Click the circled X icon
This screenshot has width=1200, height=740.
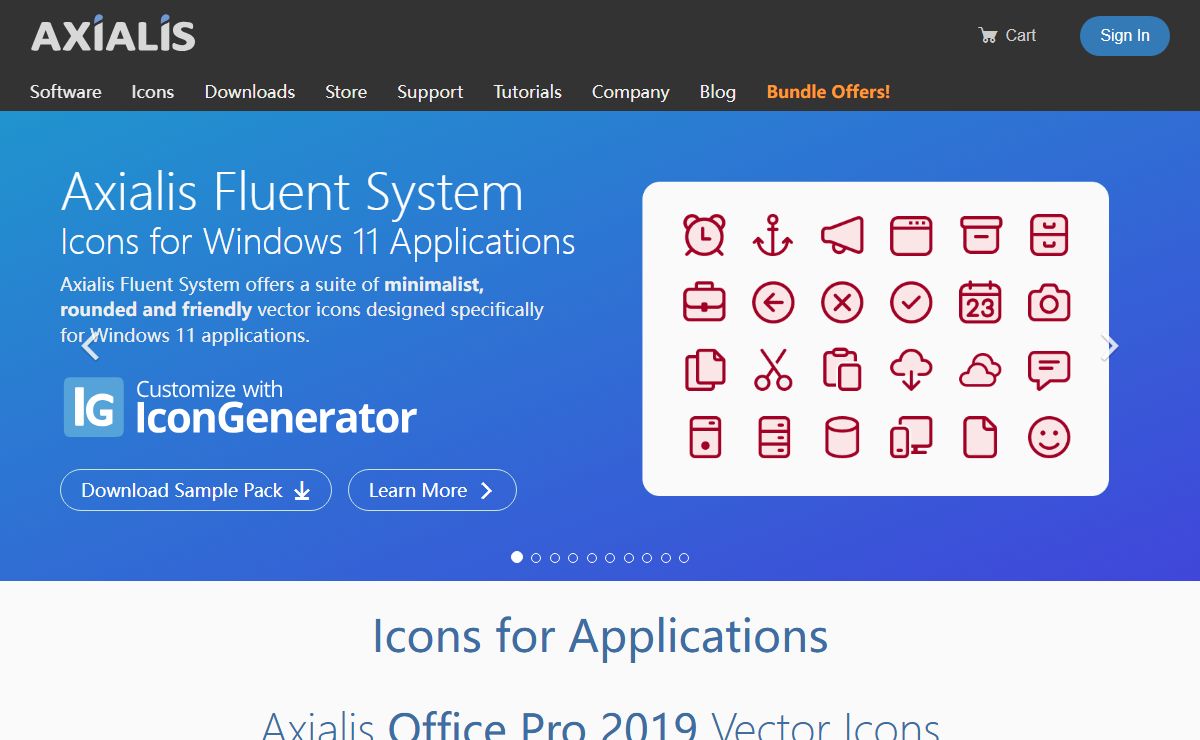842,302
